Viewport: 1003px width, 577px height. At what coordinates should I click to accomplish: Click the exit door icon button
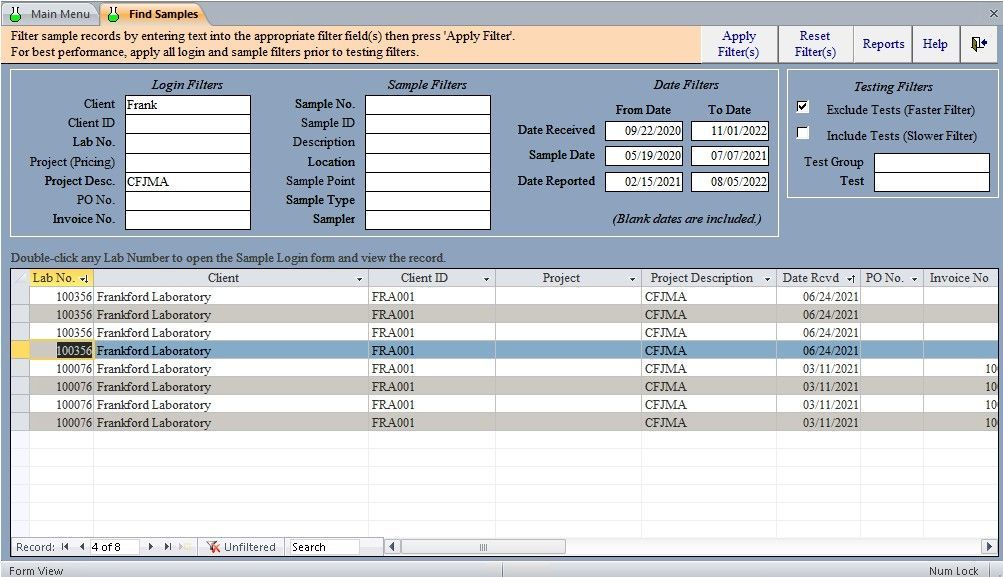tap(978, 44)
